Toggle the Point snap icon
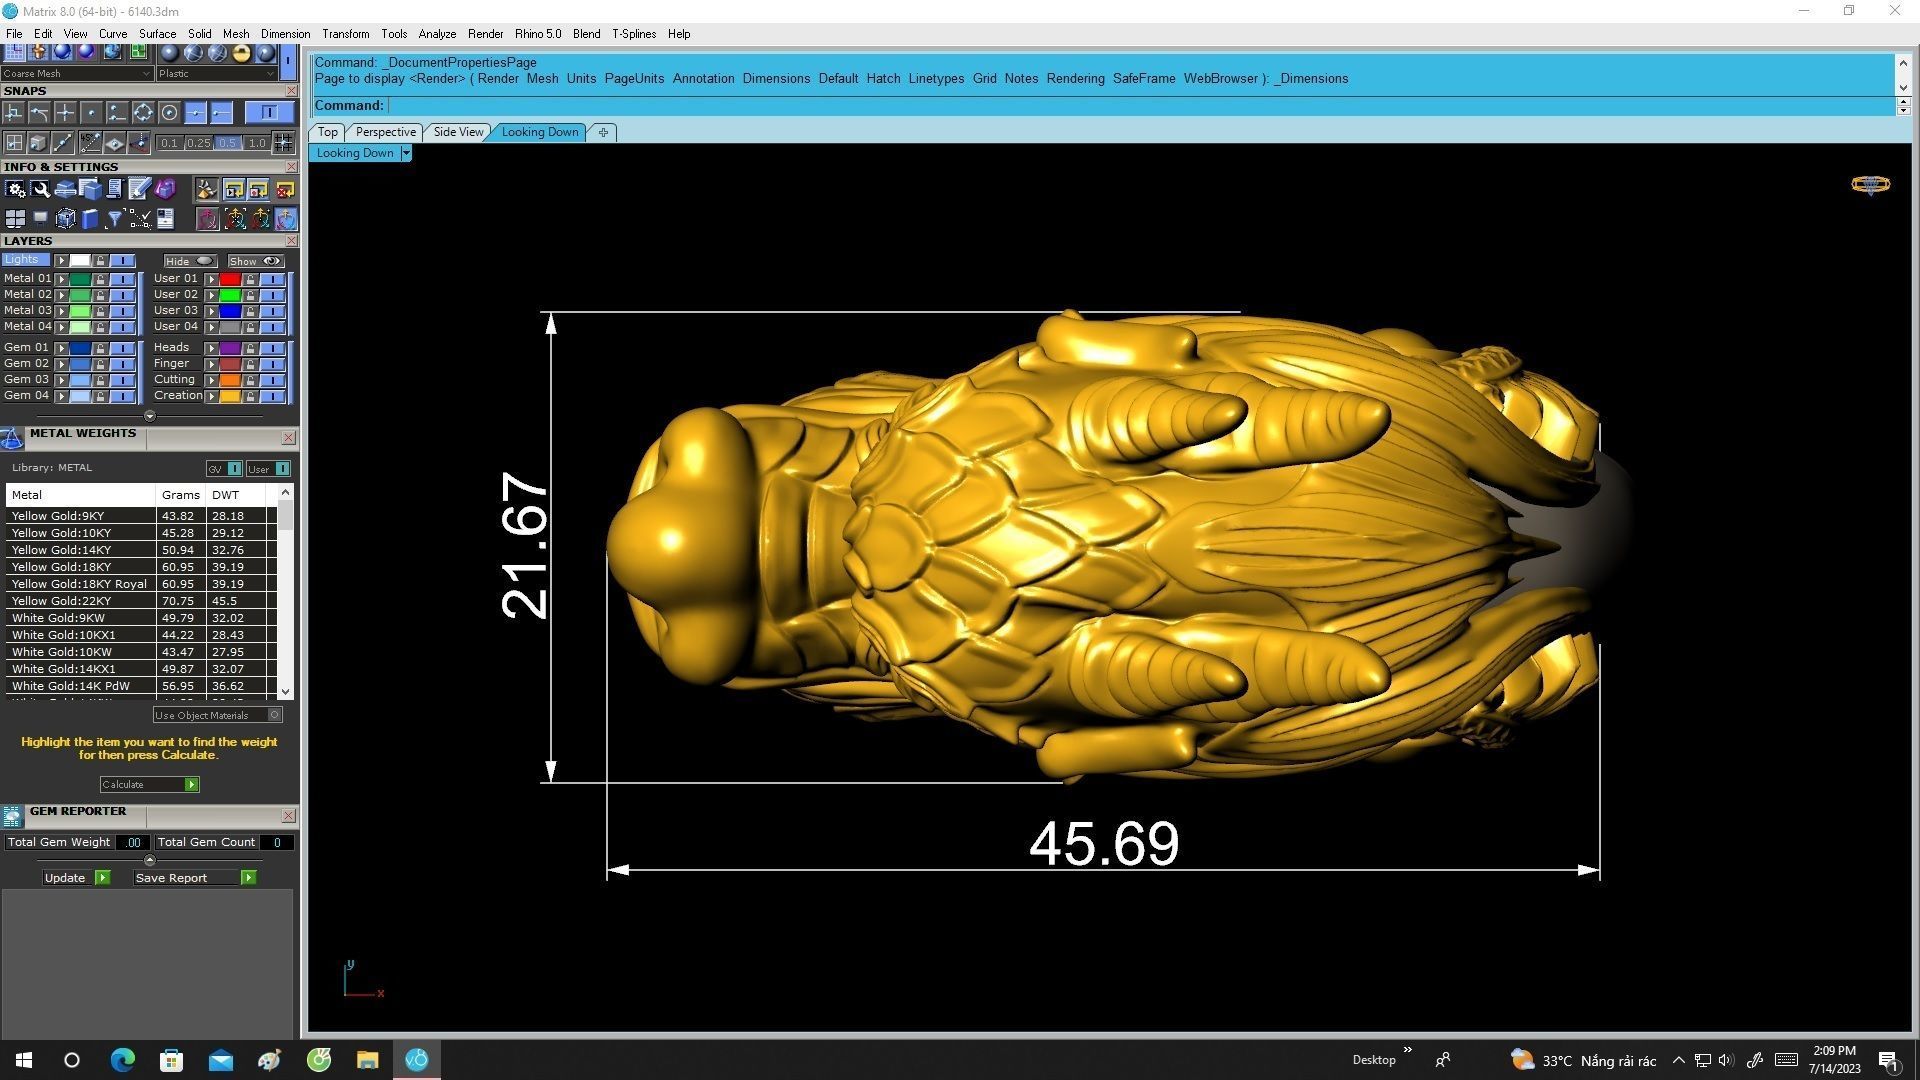The height and width of the screenshot is (1080, 1920). coord(91,112)
